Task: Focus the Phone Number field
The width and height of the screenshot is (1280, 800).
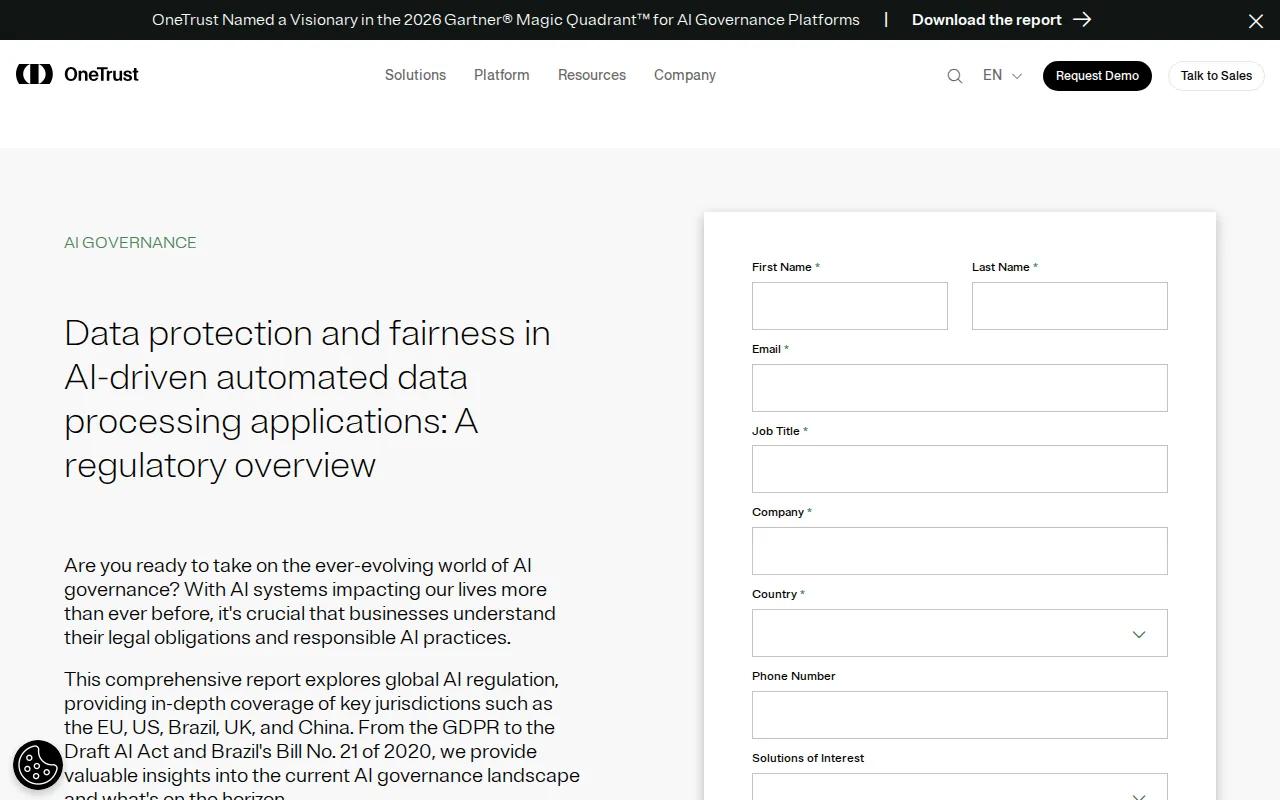Action: pyautogui.click(x=960, y=715)
